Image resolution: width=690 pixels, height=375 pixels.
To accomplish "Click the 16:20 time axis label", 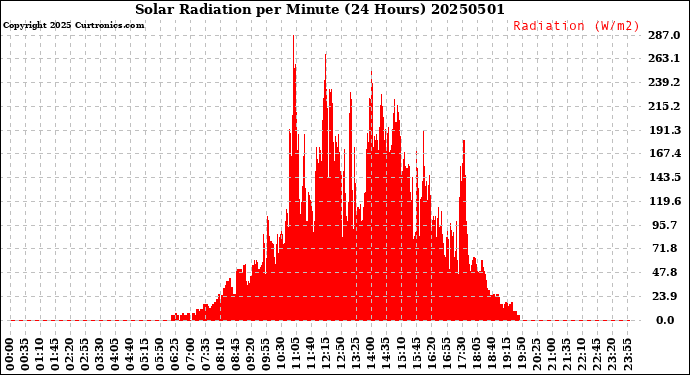I will [431, 355].
